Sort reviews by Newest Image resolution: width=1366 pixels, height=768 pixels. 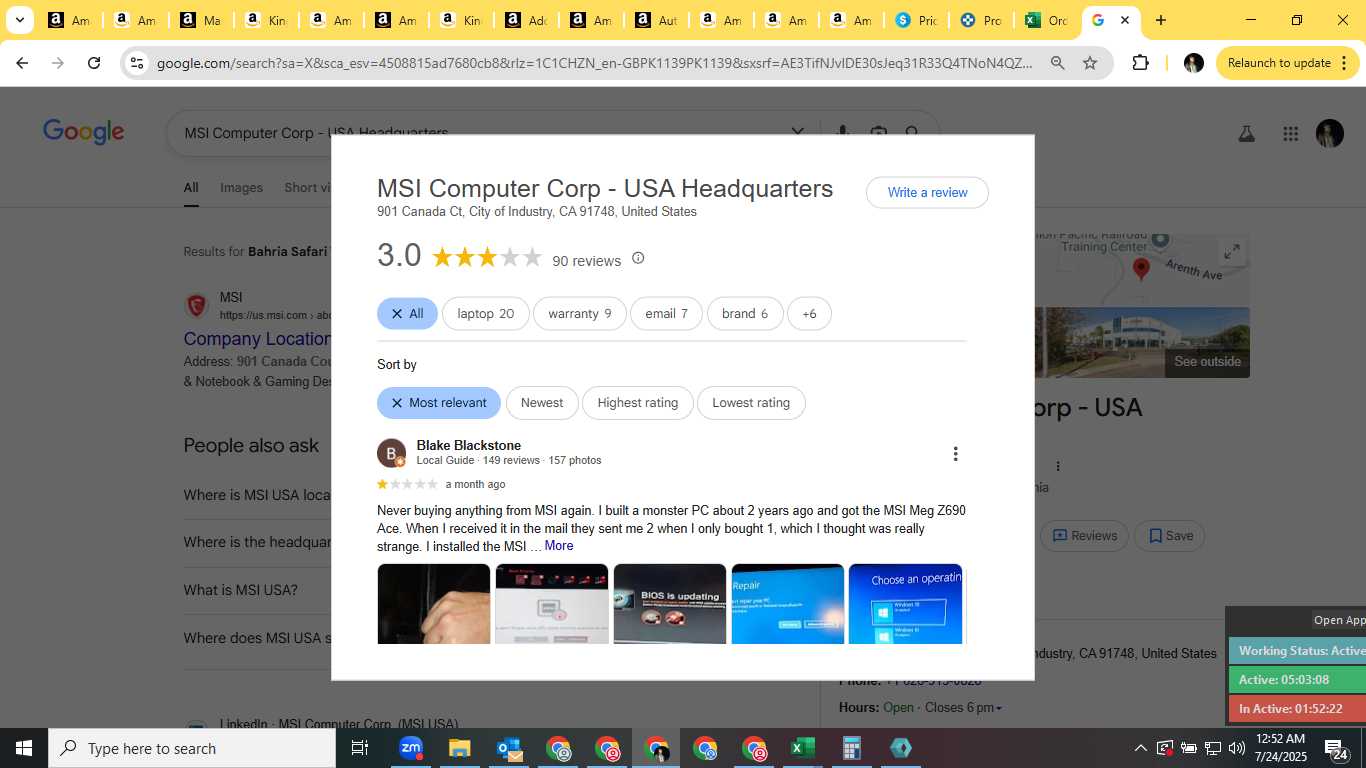click(542, 402)
